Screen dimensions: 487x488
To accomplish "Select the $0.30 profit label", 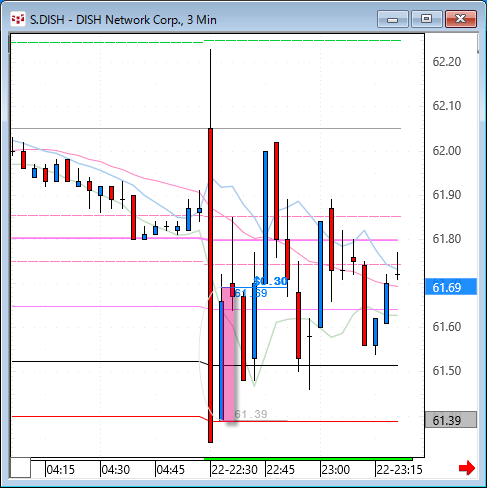I will tap(270, 281).
